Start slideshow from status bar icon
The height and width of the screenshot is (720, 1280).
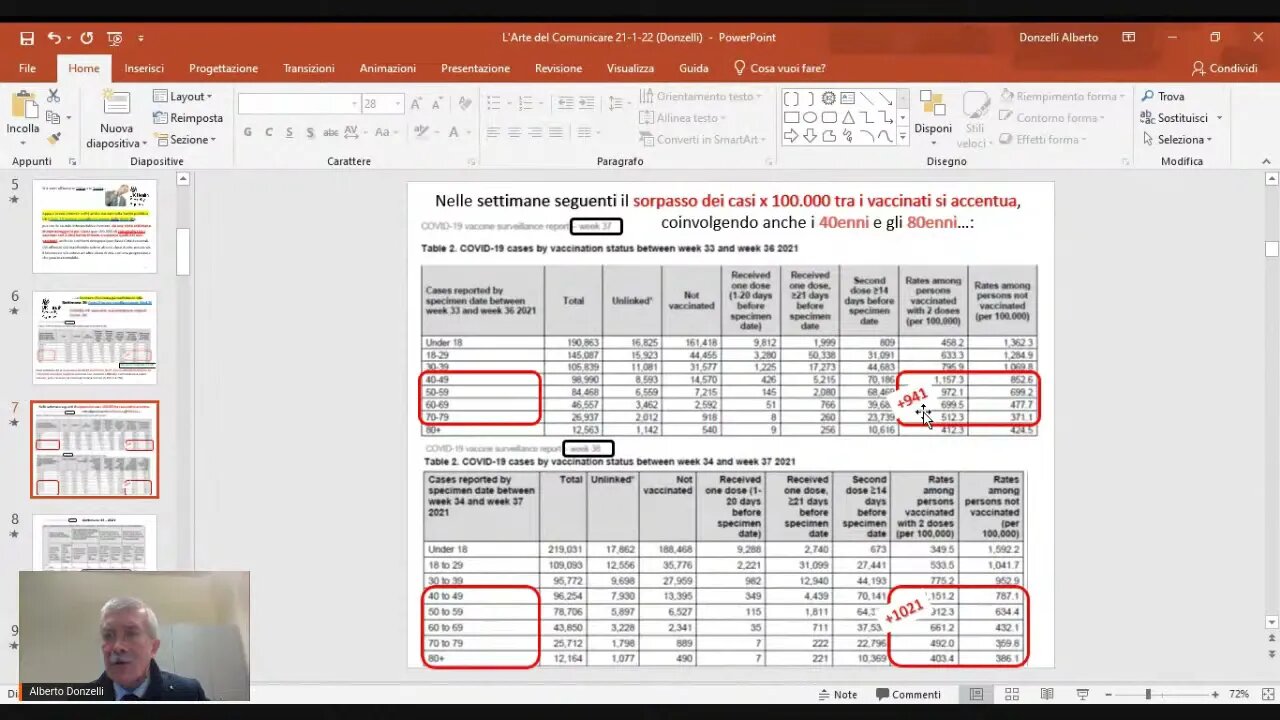pyautogui.click(x=1082, y=694)
